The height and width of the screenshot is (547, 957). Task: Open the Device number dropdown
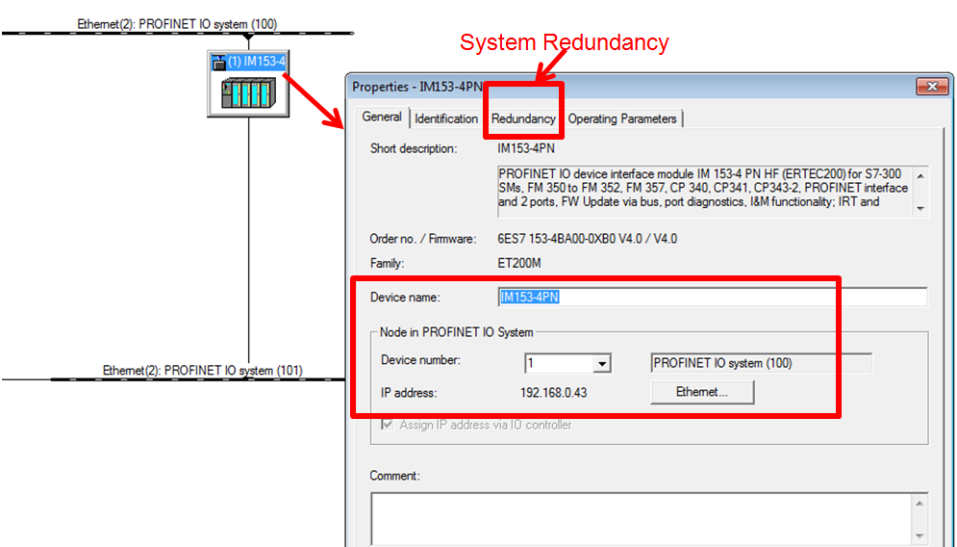tap(602, 364)
